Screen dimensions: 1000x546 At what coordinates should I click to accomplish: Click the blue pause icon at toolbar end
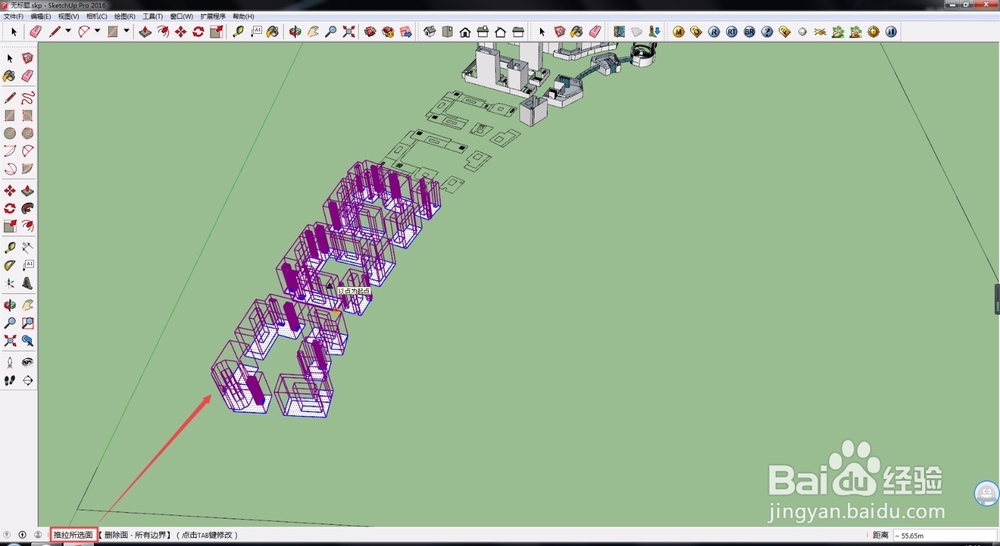(891, 31)
